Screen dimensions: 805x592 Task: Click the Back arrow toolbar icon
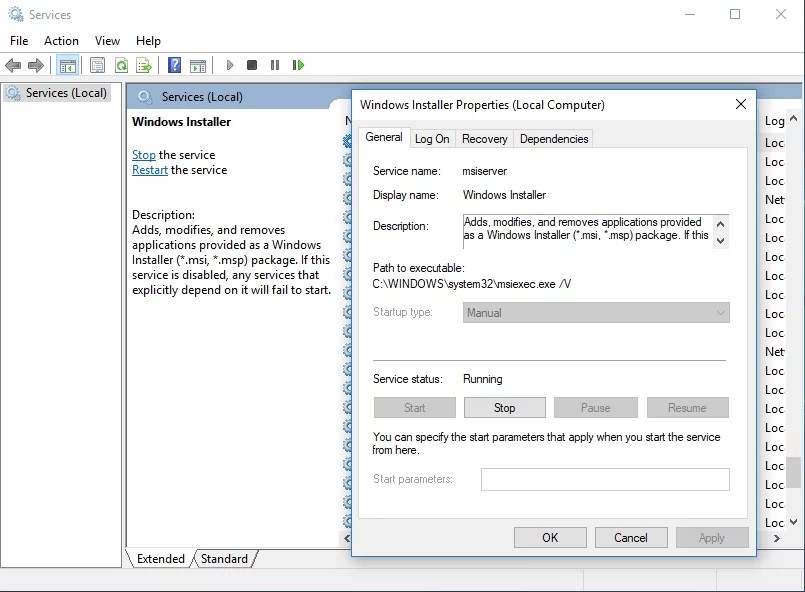[13, 65]
